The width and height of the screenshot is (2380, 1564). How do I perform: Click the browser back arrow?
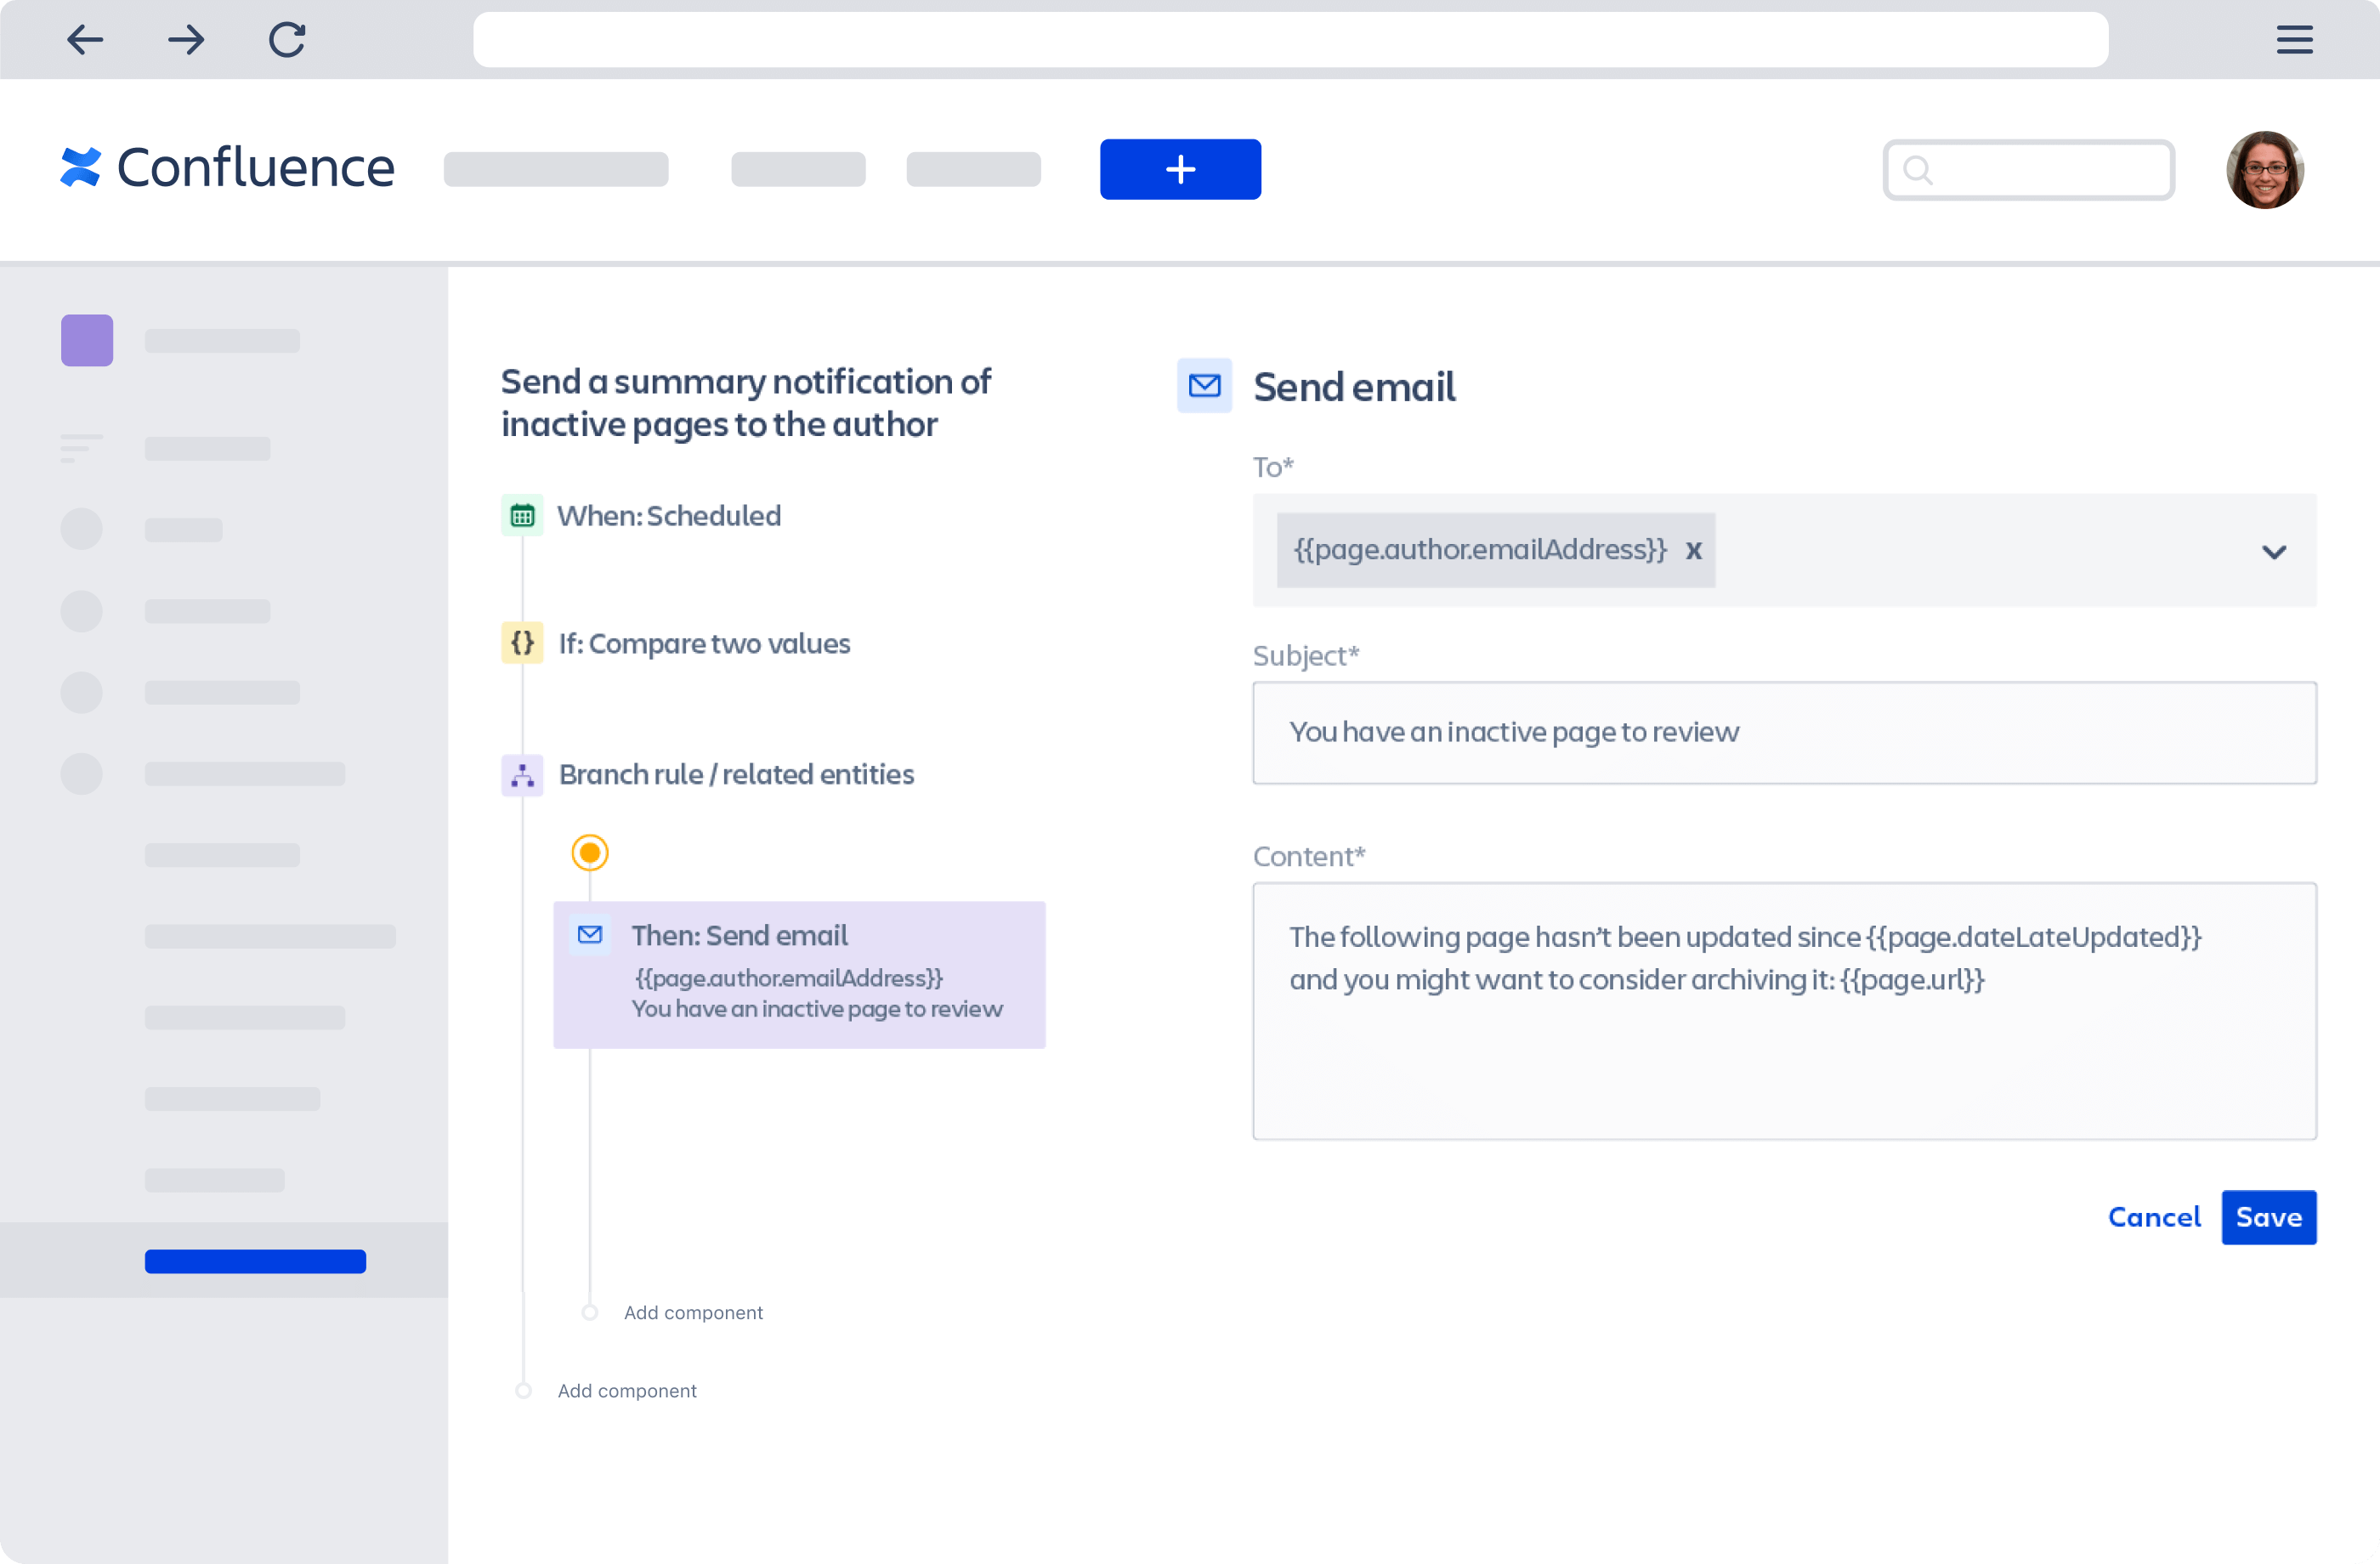tap(85, 40)
